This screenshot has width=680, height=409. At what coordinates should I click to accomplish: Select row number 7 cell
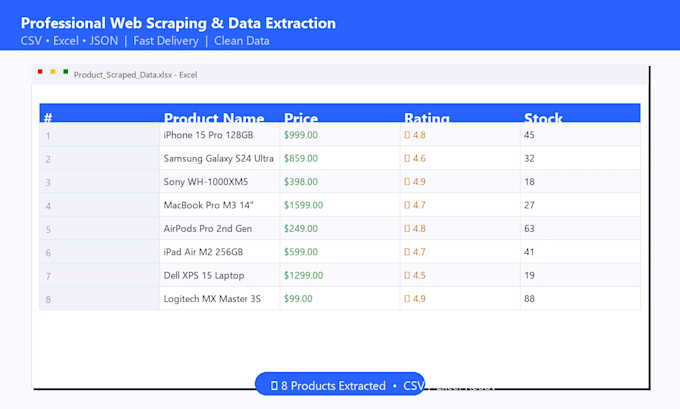99,275
